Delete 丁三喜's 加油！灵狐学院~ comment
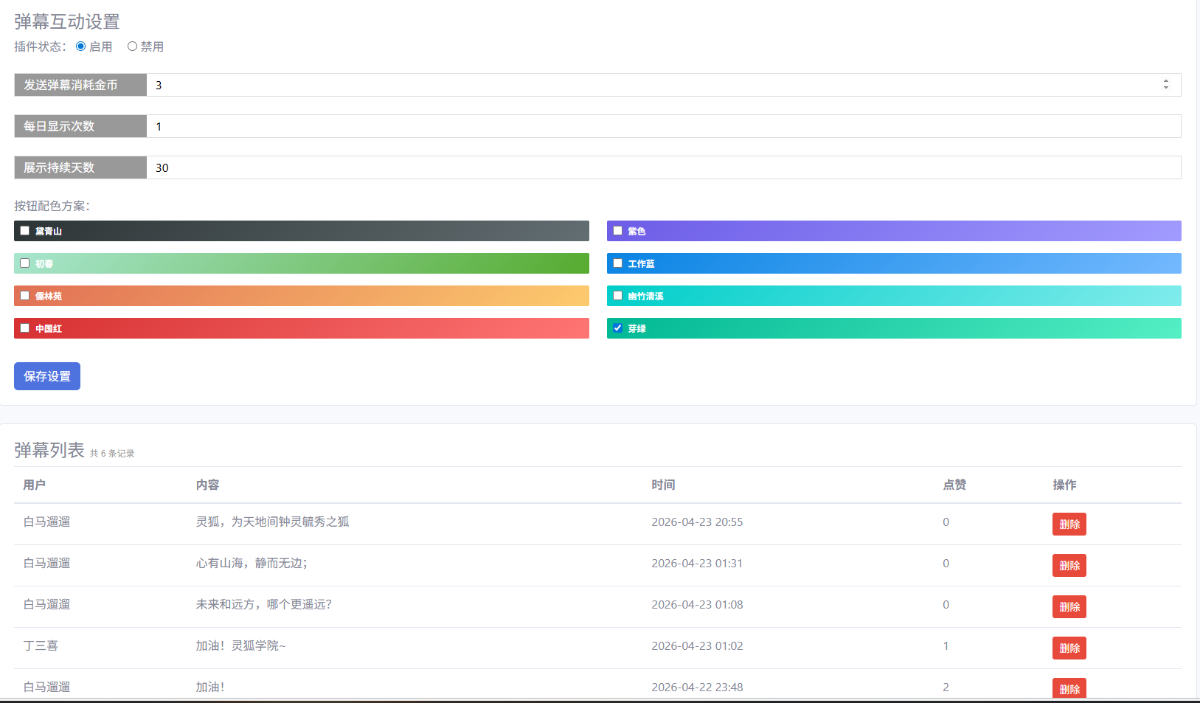This screenshot has width=1200, height=703. pyautogui.click(x=1068, y=648)
